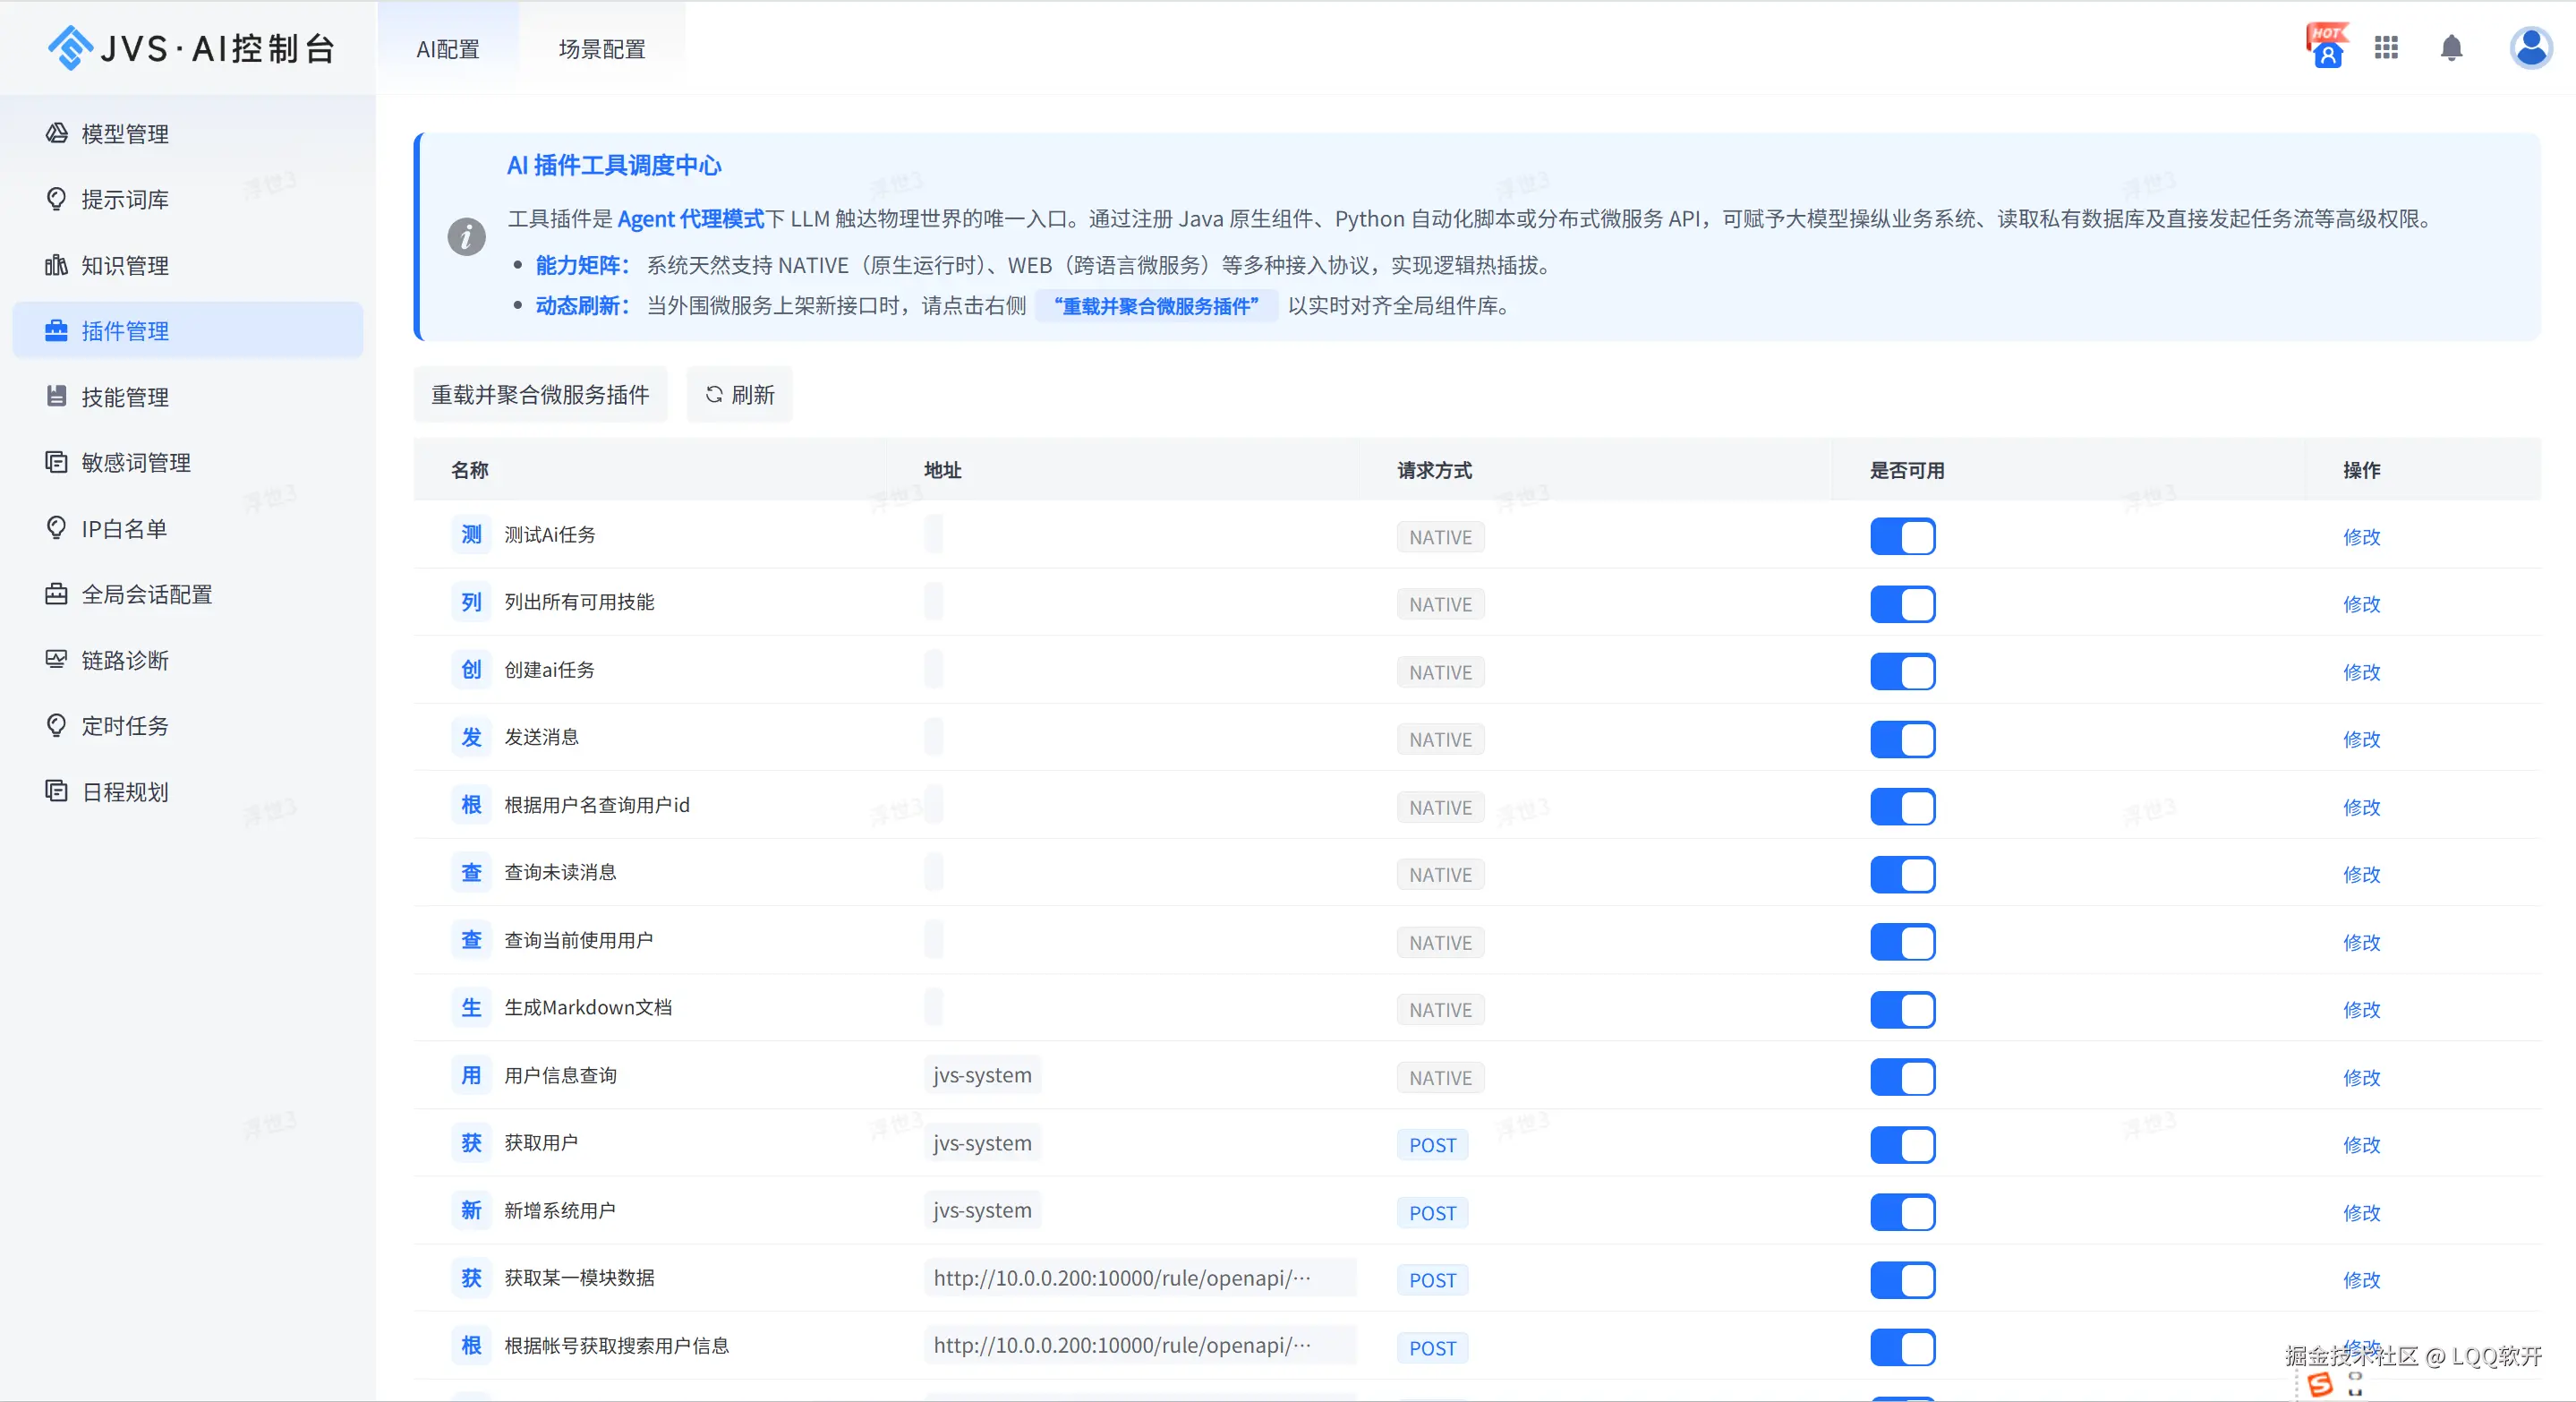This screenshot has height=1402, width=2576.
Task: Toggle availability for 发送消息 plugin
Action: [x=1902, y=740]
